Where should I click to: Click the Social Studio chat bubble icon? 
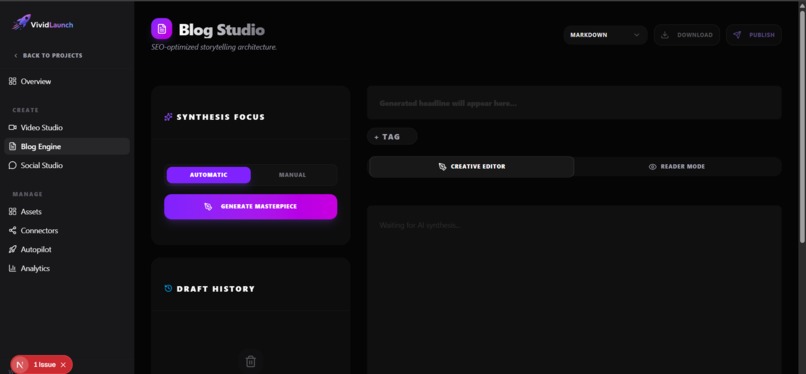pyautogui.click(x=13, y=165)
